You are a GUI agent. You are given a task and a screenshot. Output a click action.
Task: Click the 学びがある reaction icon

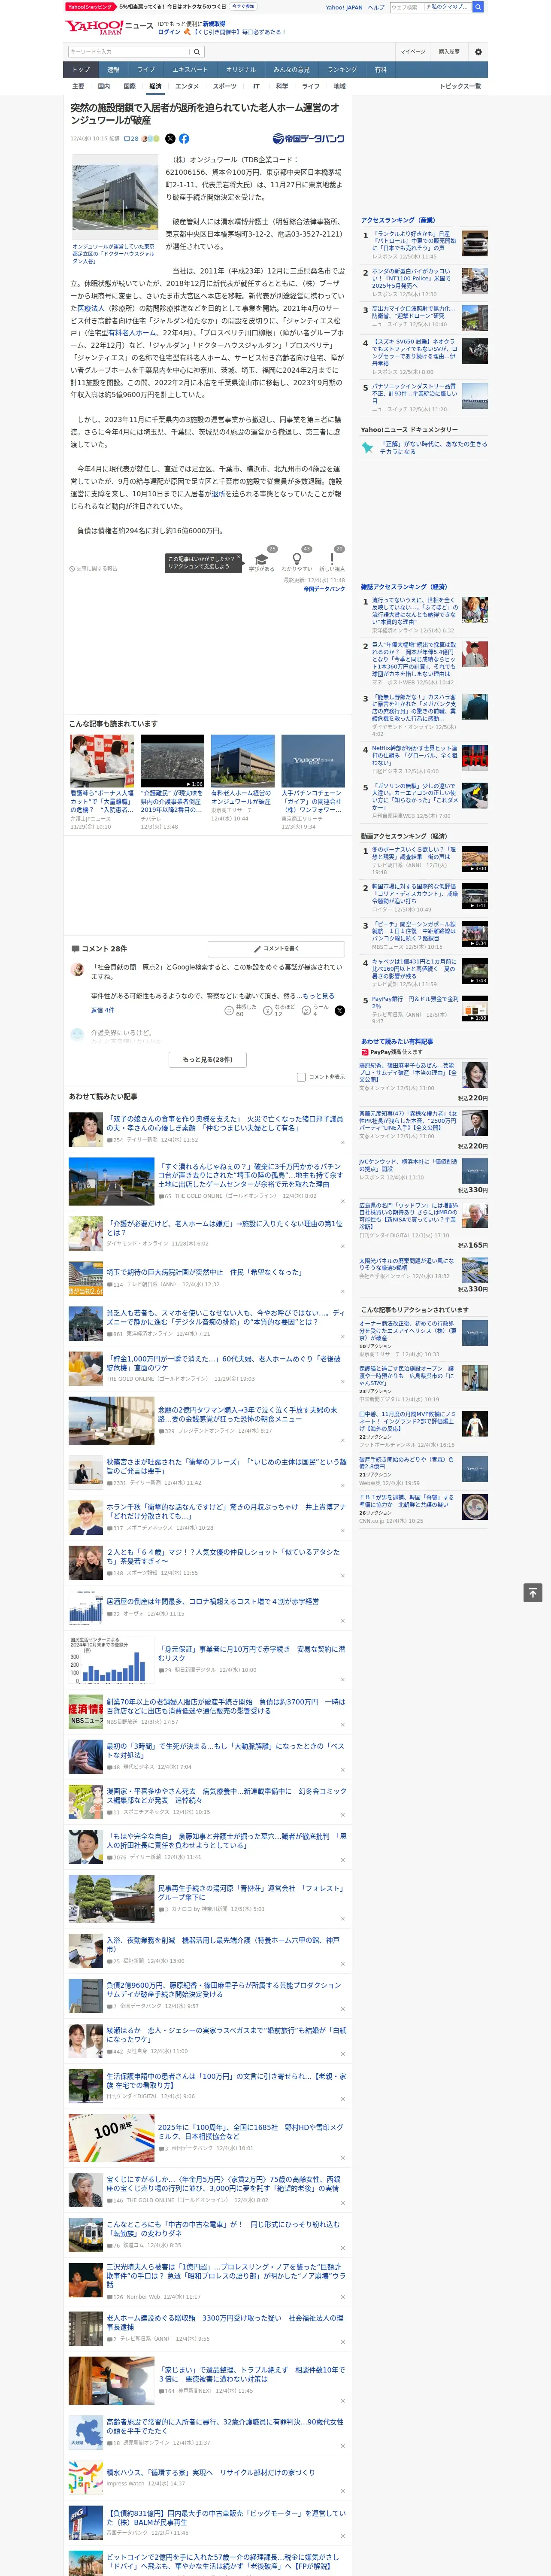click(262, 558)
